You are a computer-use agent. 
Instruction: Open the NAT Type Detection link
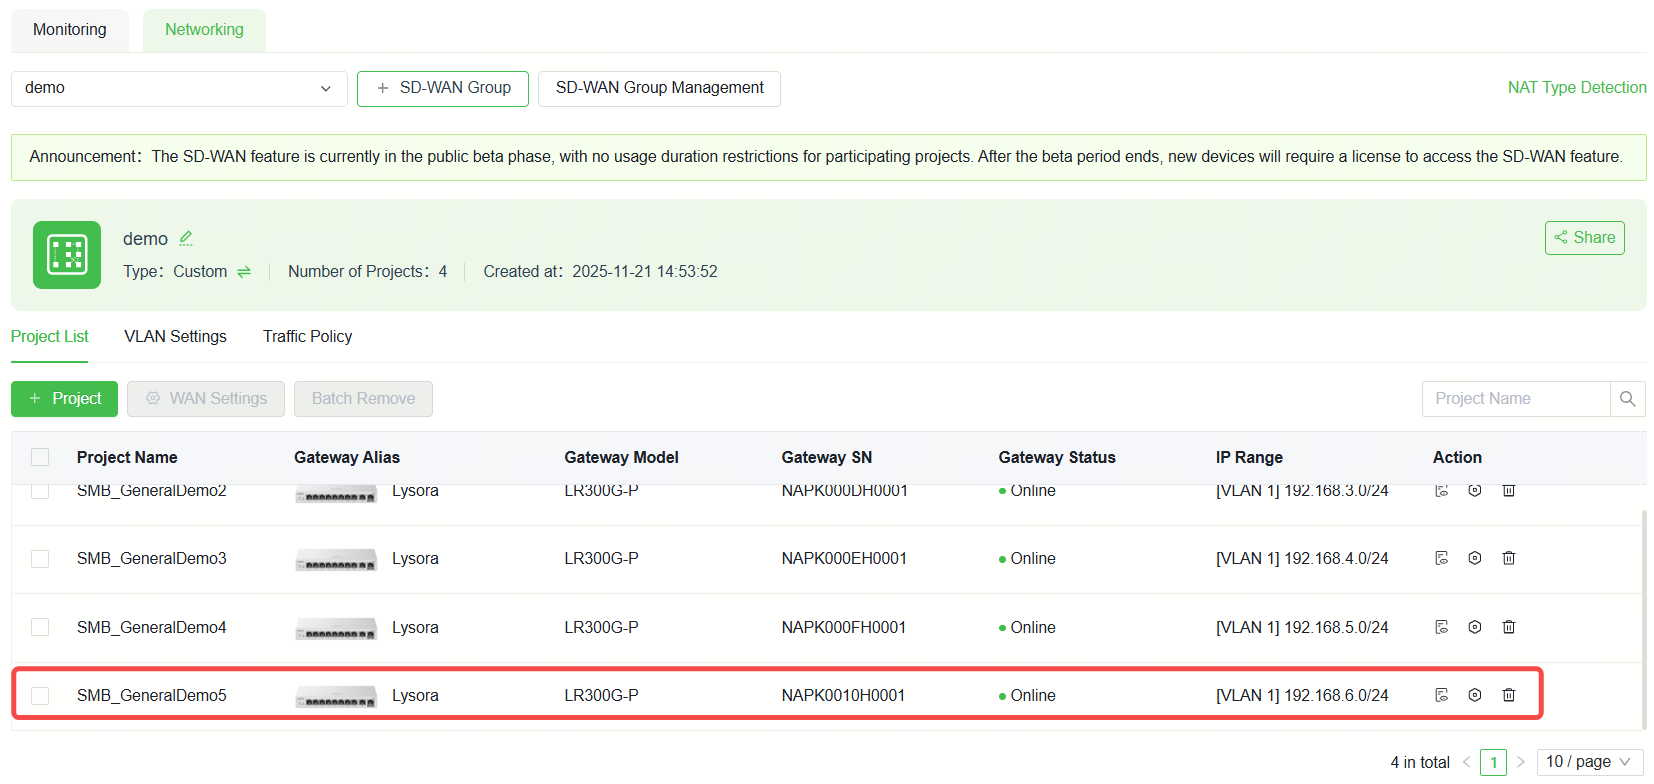[x=1577, y=88]
